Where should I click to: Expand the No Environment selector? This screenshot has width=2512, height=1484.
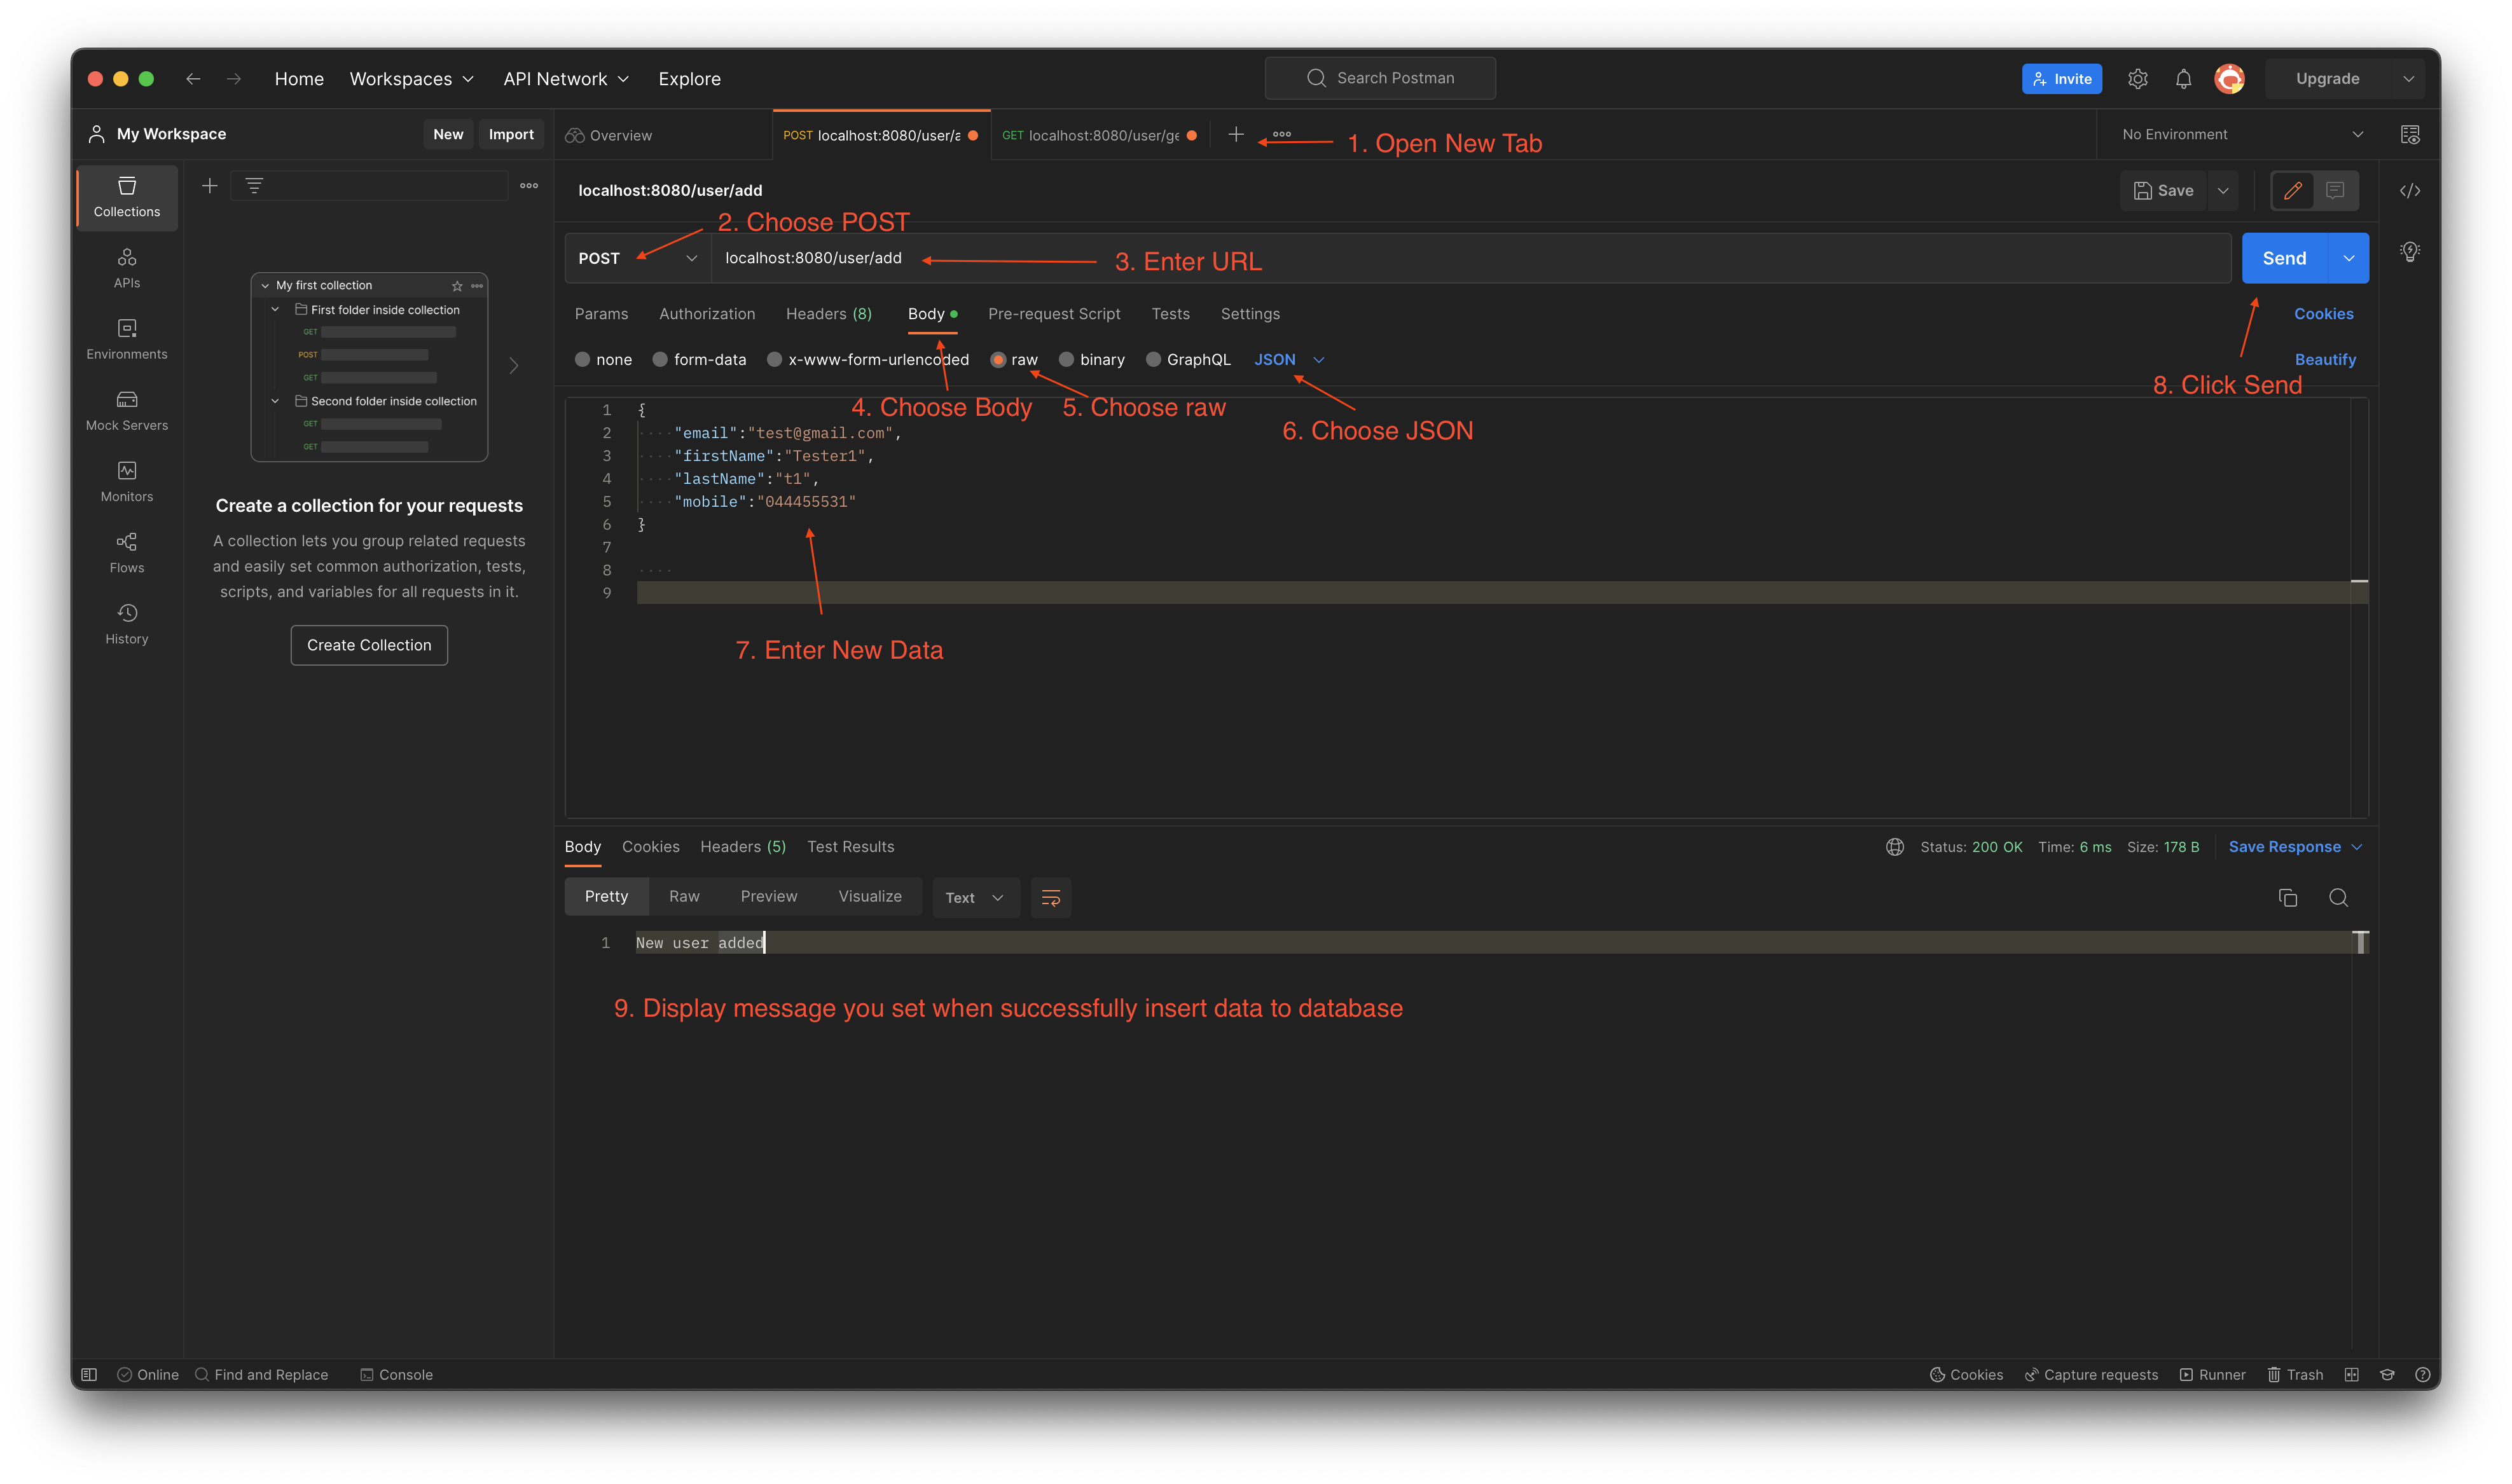tap(2240, 135)
